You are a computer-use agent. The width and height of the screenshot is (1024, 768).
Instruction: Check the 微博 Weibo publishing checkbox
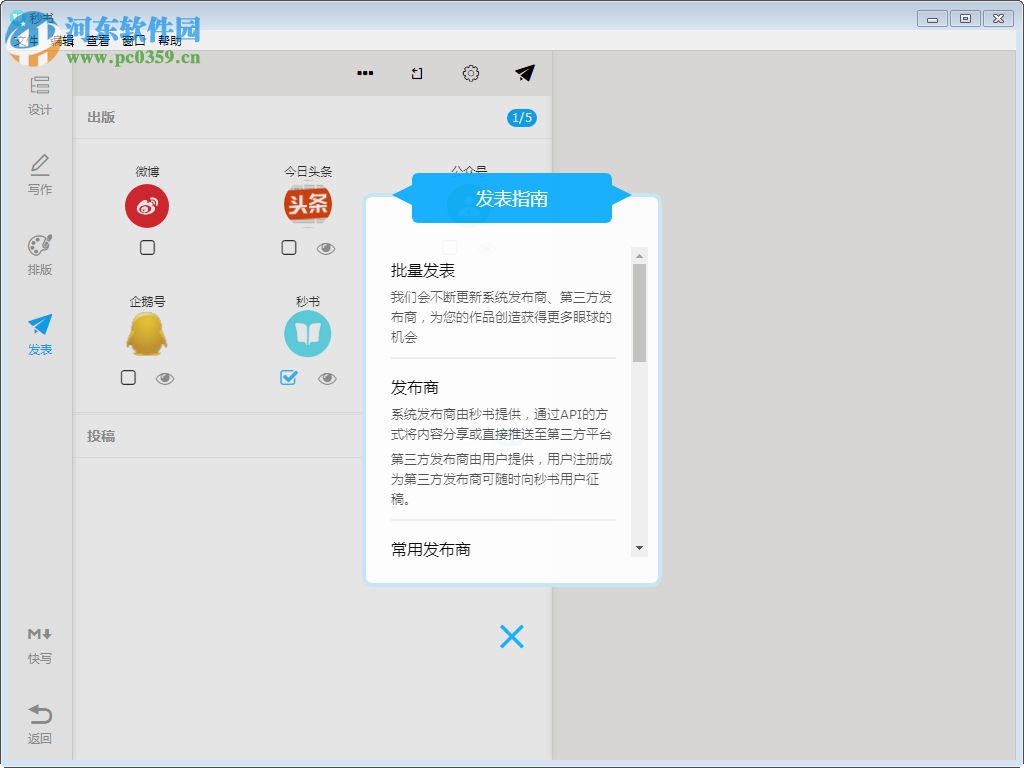(x=147, y=247)
